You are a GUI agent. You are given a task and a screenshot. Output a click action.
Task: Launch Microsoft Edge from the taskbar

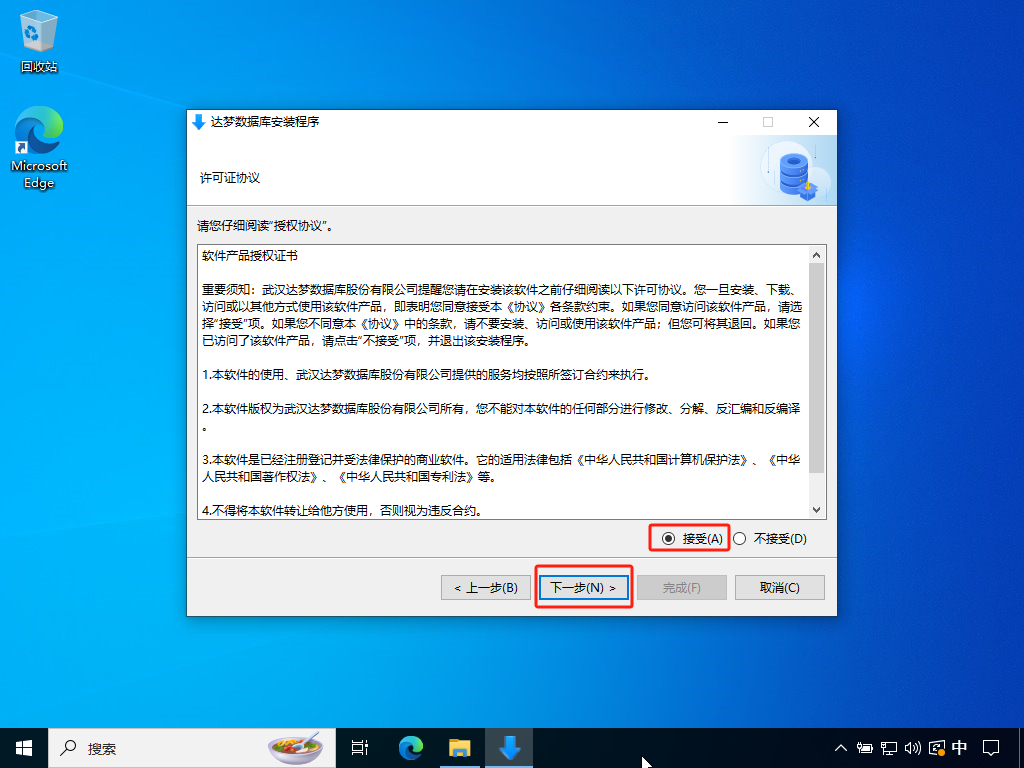pos(411,748)
